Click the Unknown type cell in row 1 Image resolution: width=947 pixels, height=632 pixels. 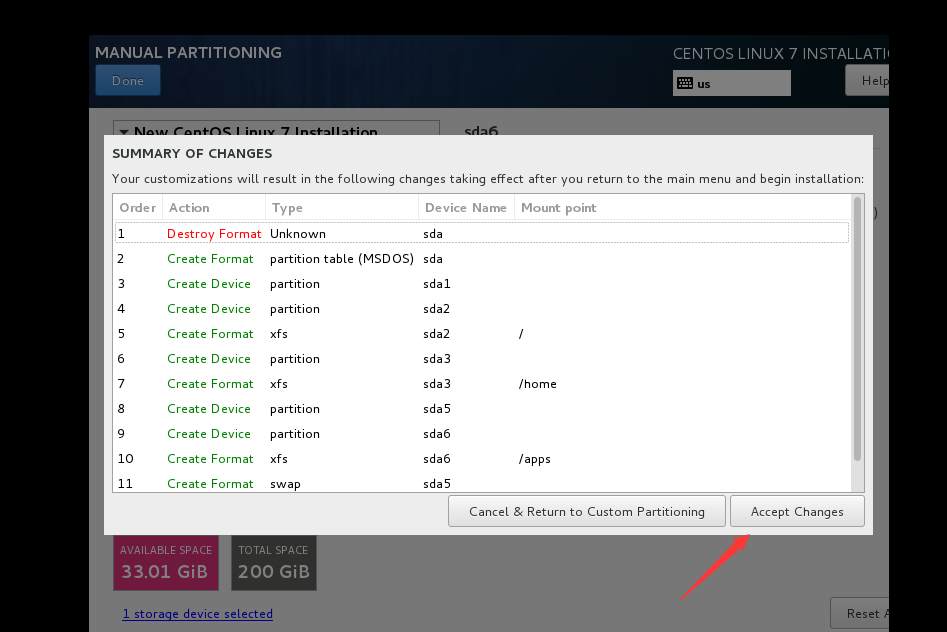click(298, 233)
